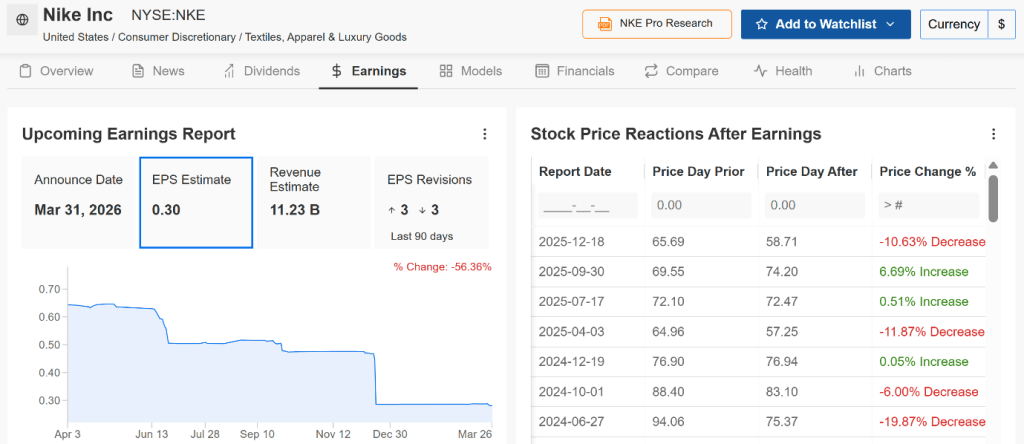Open NKE Pro Research
The image size is (1024, 444).
pyautogui.click(x=656, y=24)
